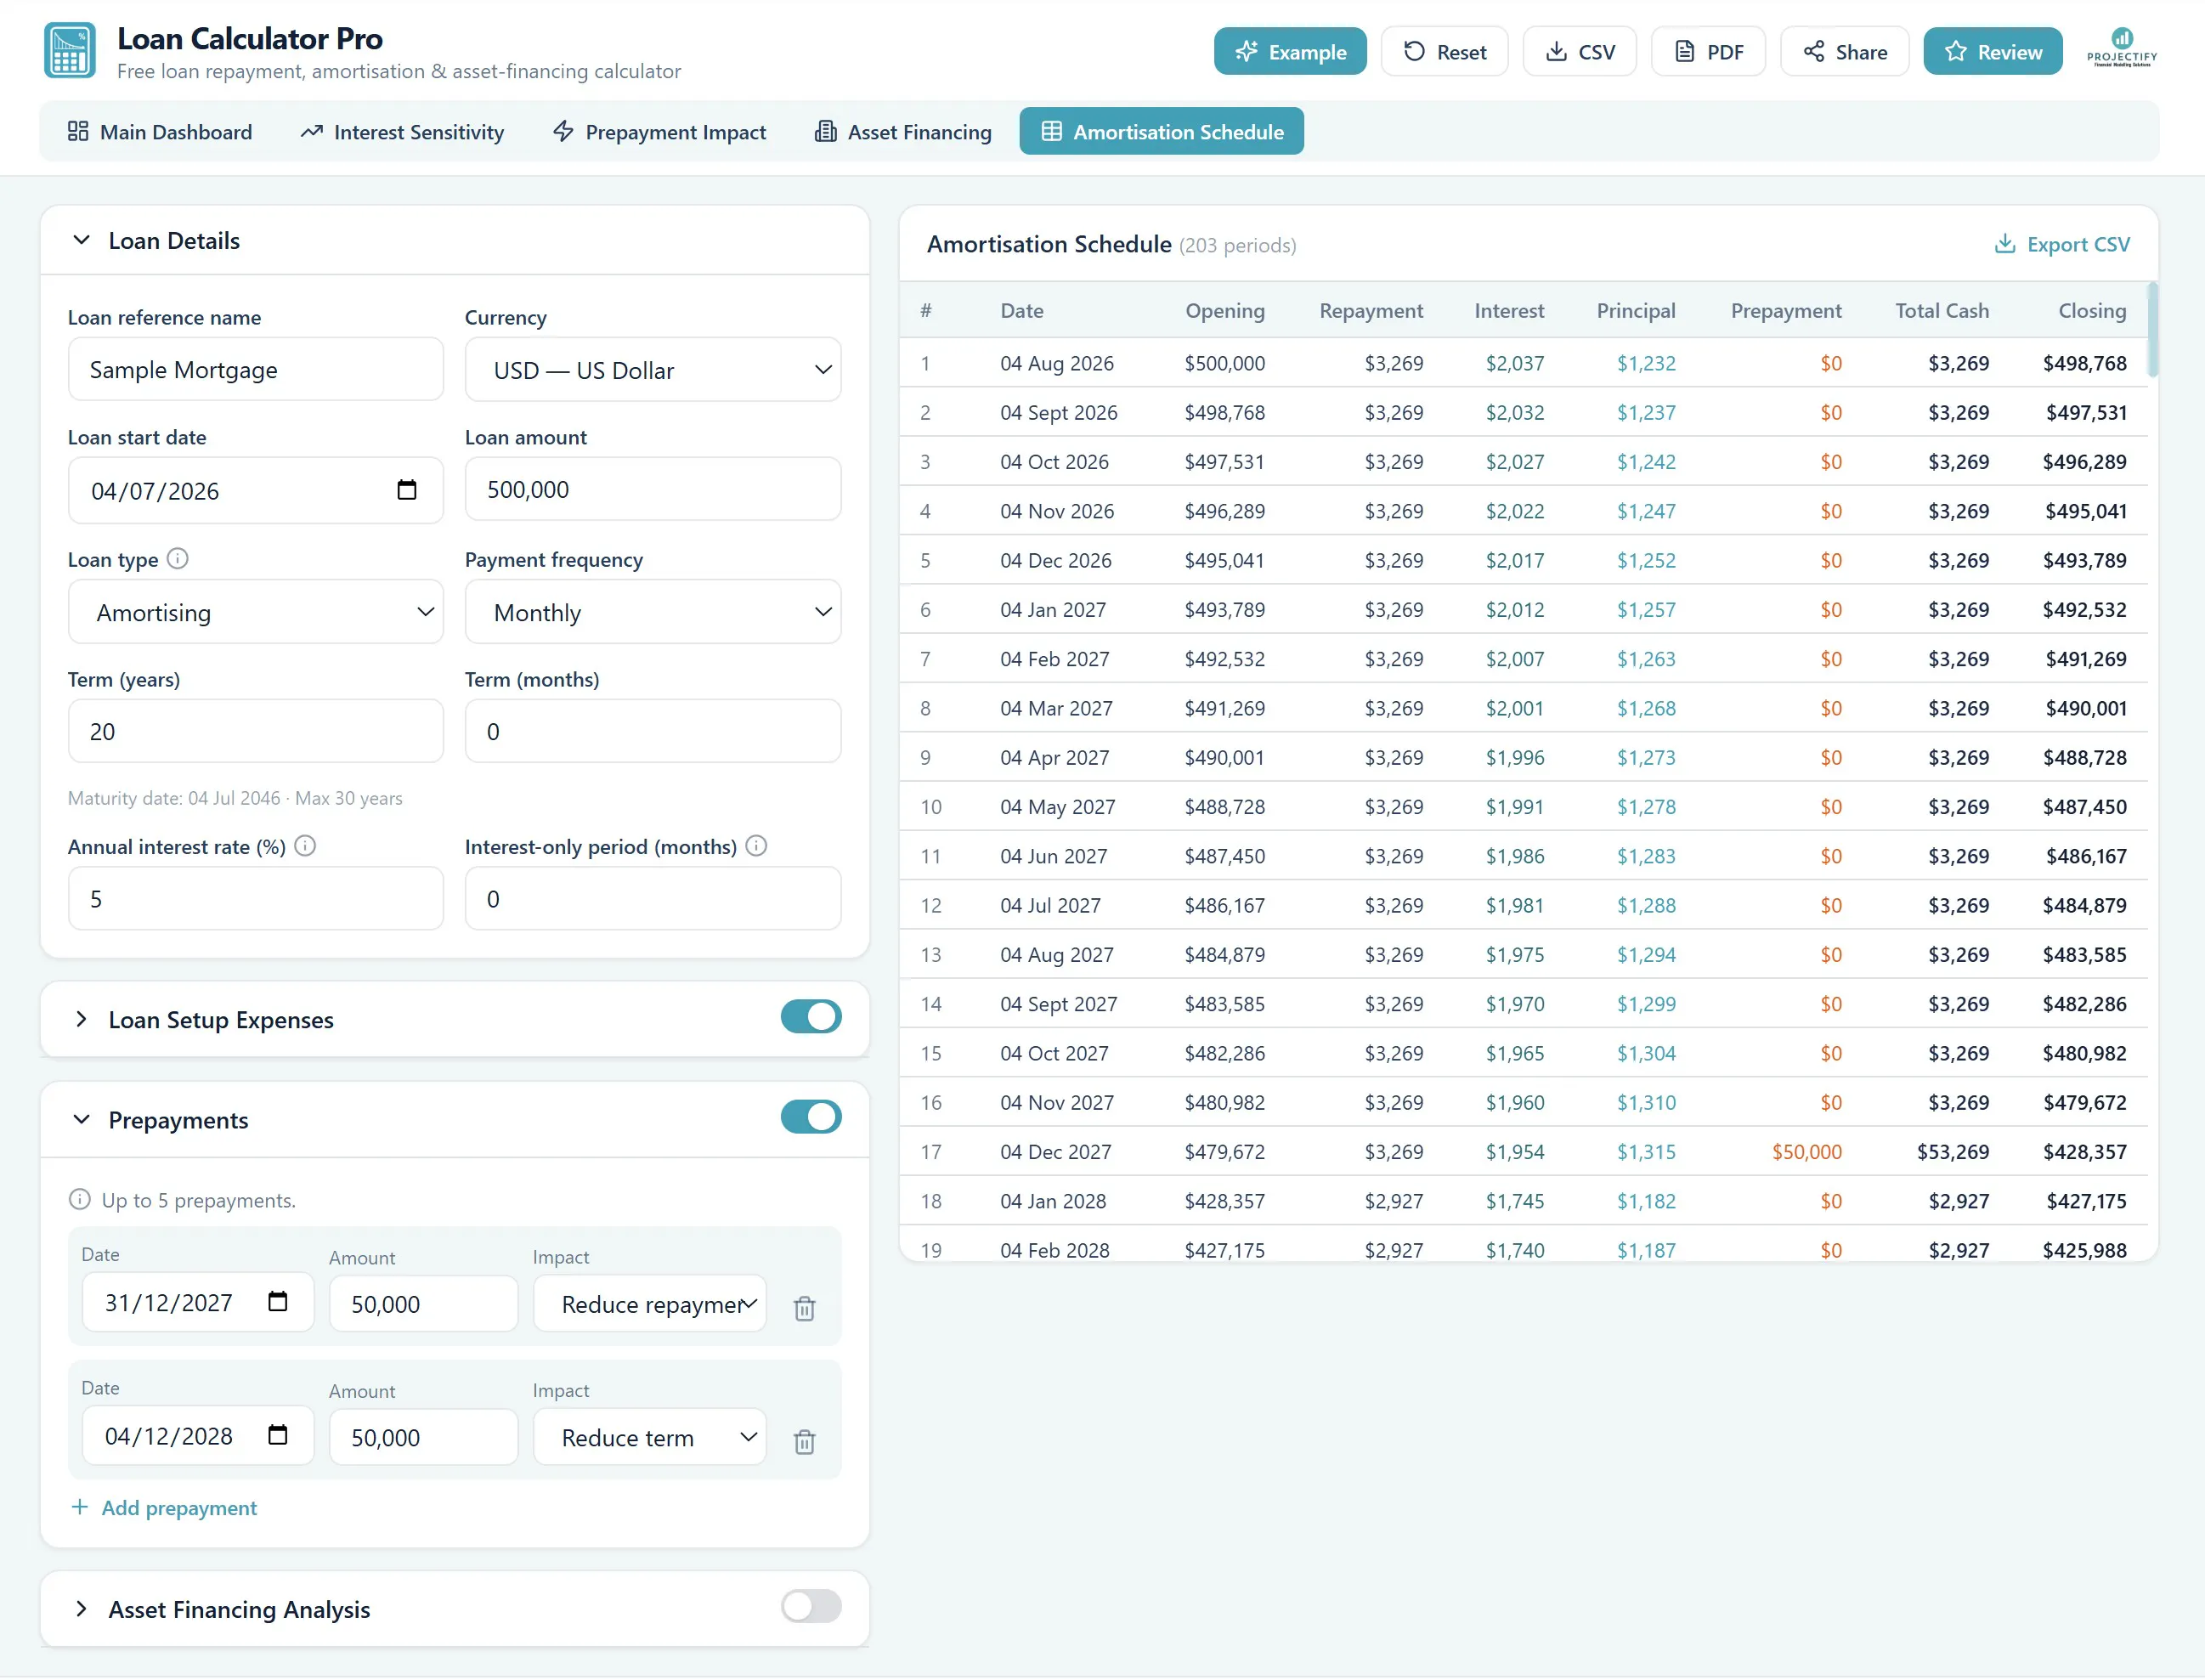
Task: Click amount field of 04/12/2028 prepayment
Action: coord(424,1437)
